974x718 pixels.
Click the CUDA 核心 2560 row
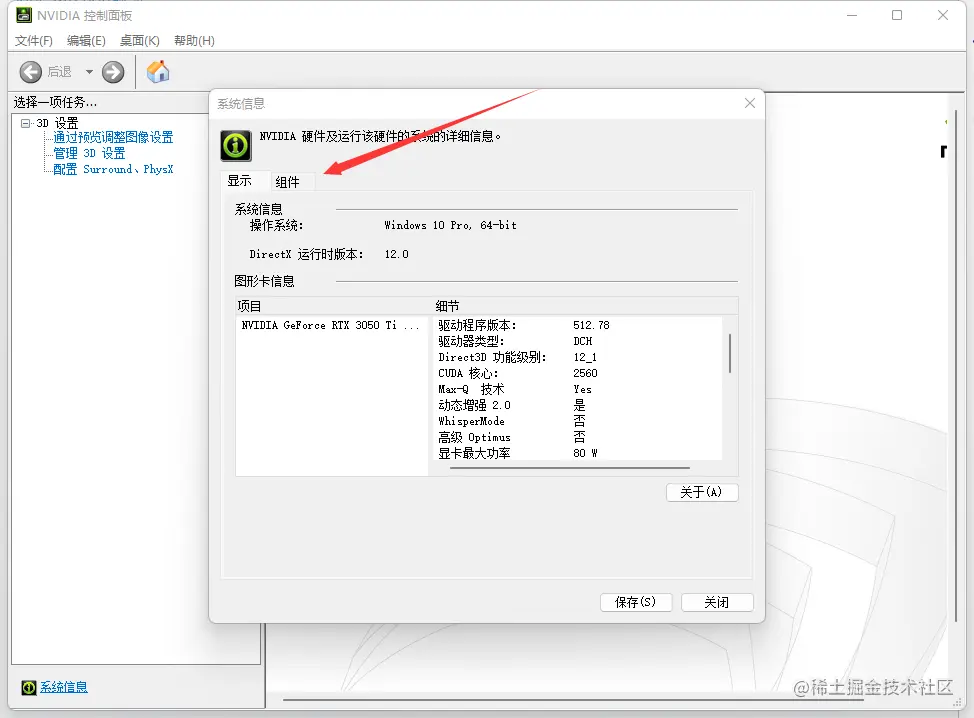pyautogui.click(x=579, y=373)
